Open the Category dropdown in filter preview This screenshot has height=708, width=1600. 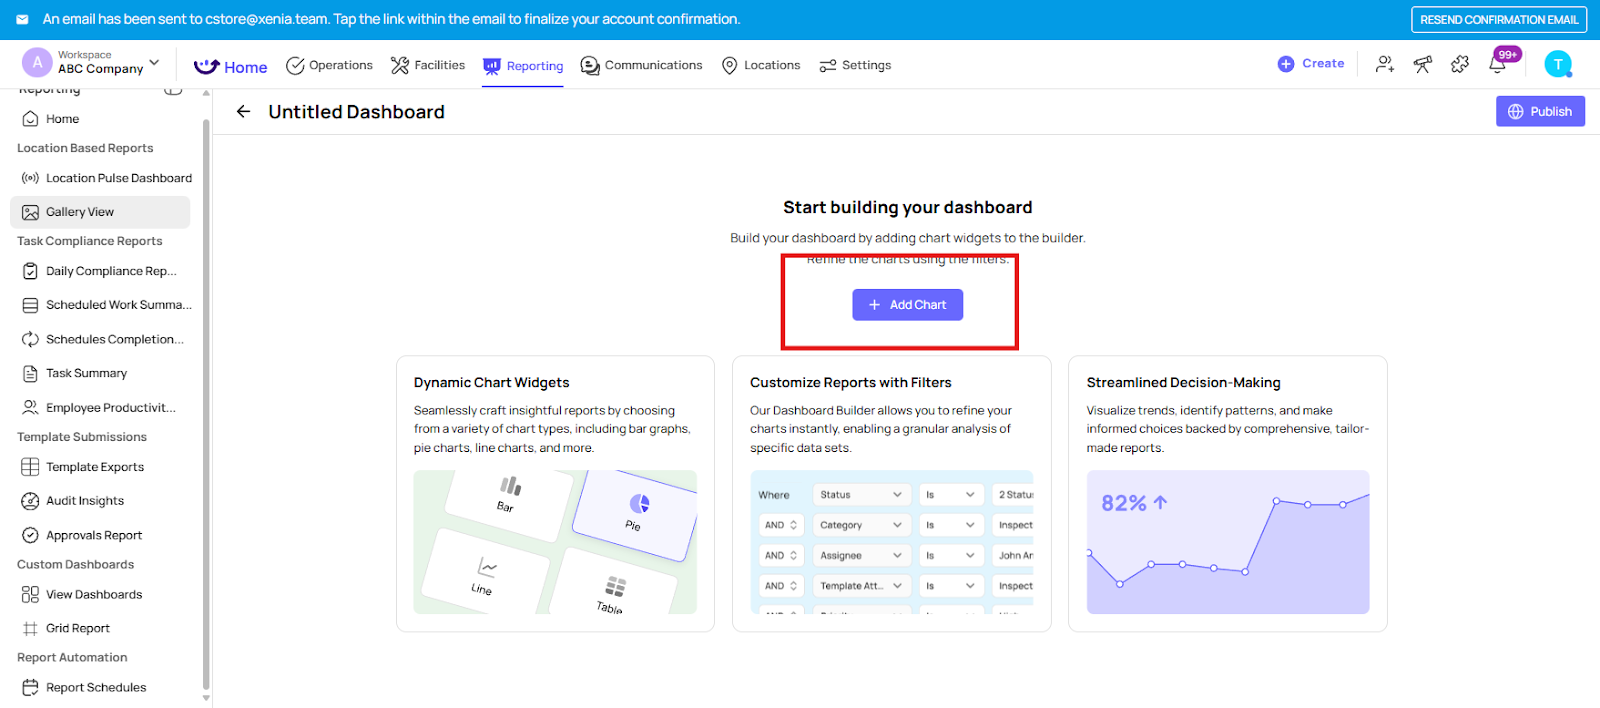(x=860, y=525)
